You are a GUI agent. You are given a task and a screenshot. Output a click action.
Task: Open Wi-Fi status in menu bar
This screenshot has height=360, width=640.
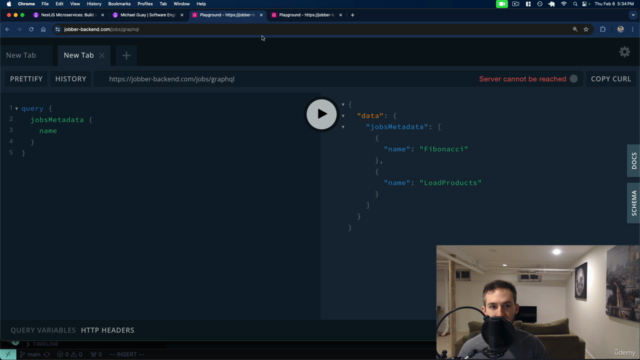pos(564,4)
